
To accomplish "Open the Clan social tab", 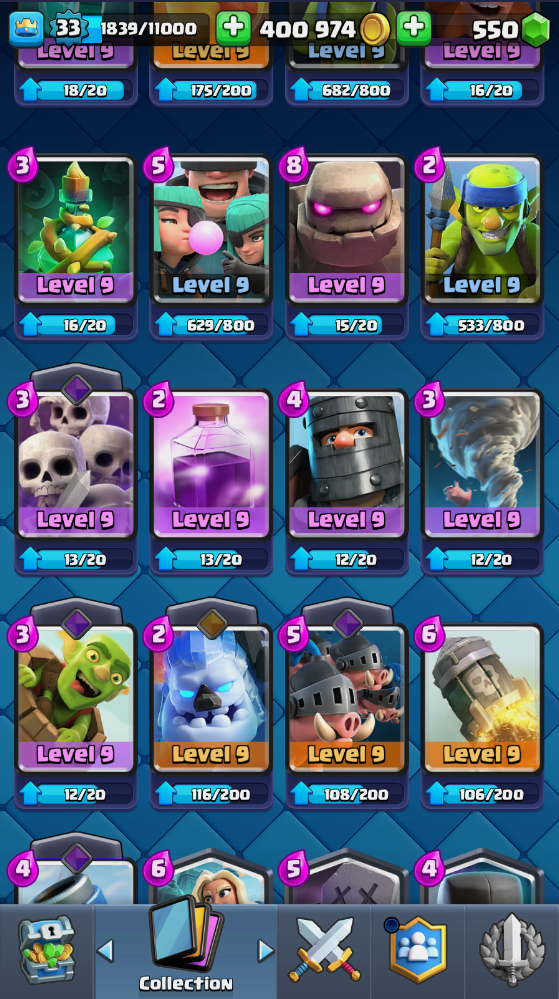I will click(418, 951).
